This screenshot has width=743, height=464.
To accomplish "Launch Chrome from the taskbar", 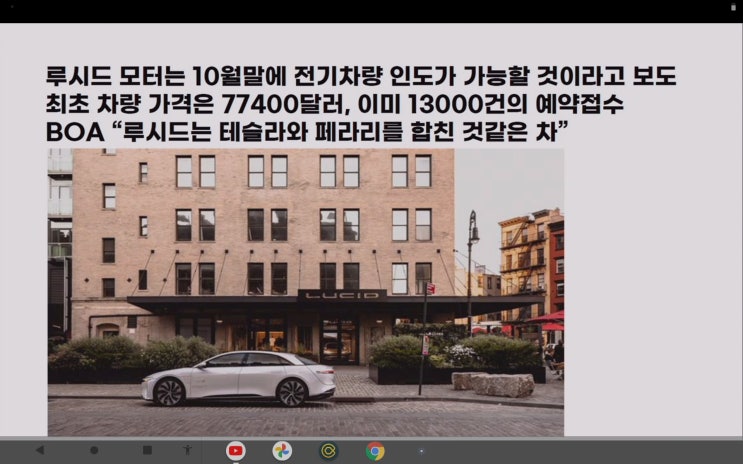I will (x=375, y=451).
